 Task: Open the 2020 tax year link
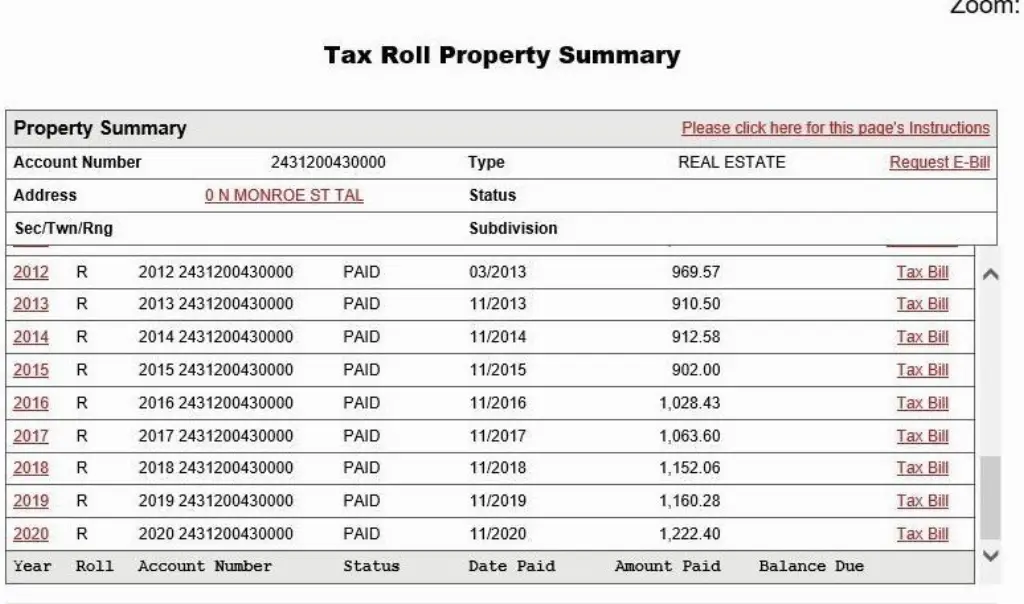coord(30,534)
